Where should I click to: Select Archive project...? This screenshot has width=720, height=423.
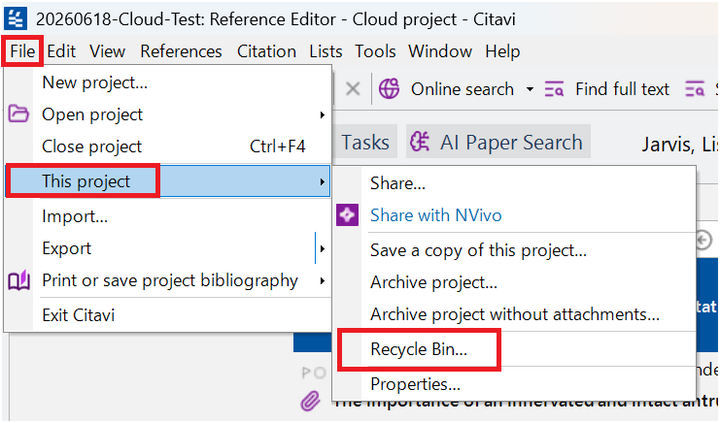point(514,282)
